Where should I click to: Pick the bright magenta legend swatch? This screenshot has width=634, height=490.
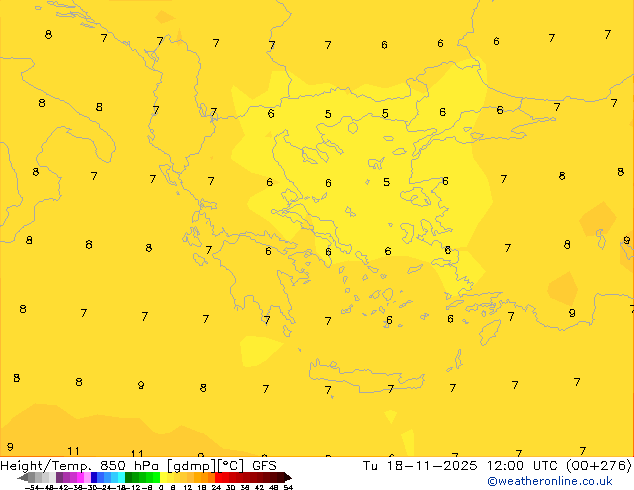(x=80, y=477)
